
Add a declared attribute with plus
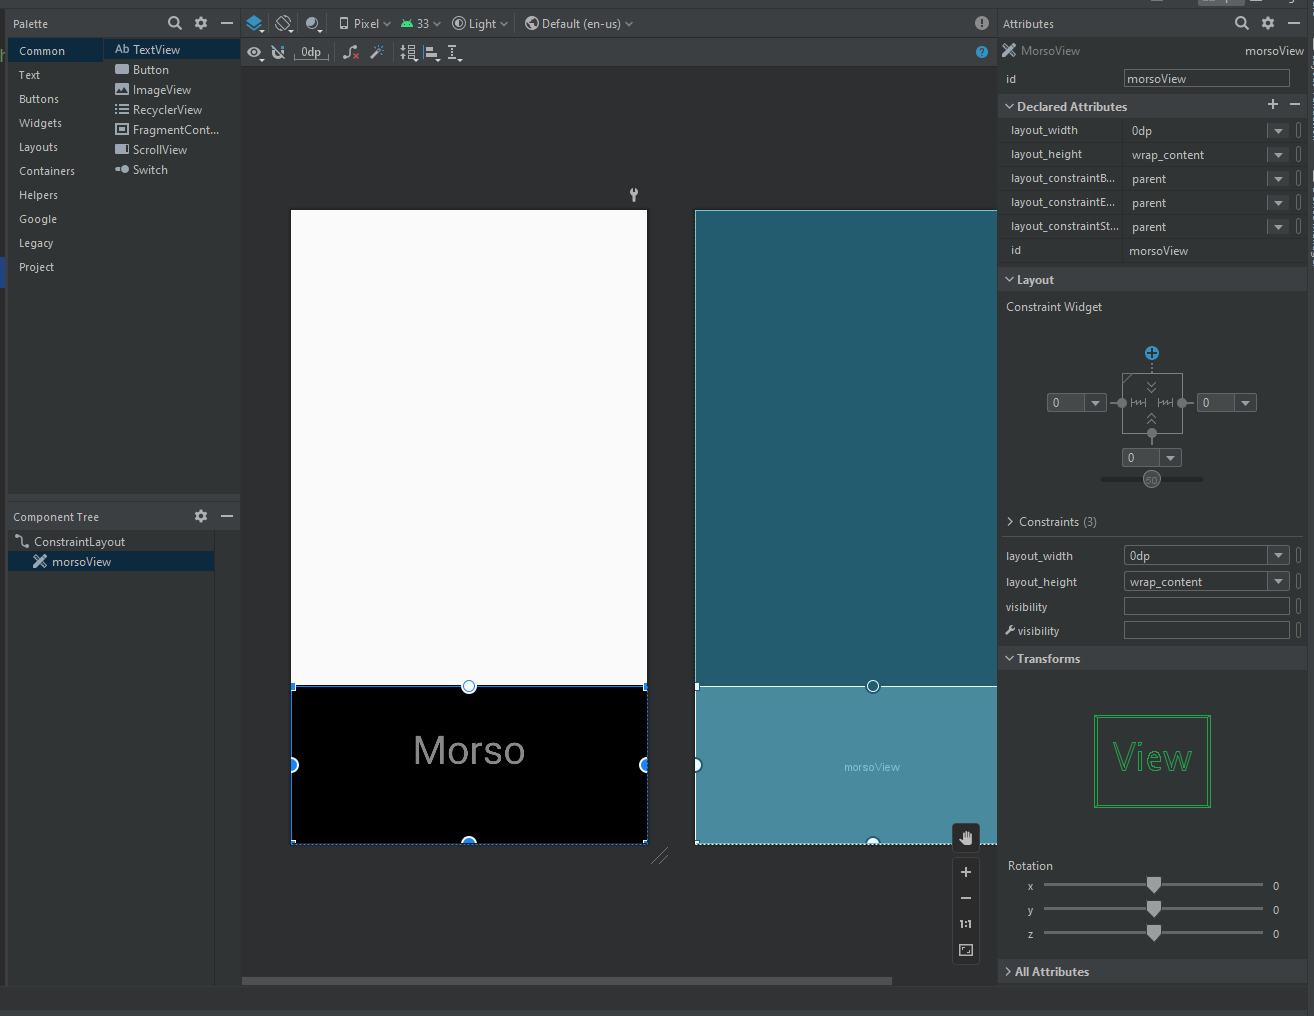click(1273, 104)
